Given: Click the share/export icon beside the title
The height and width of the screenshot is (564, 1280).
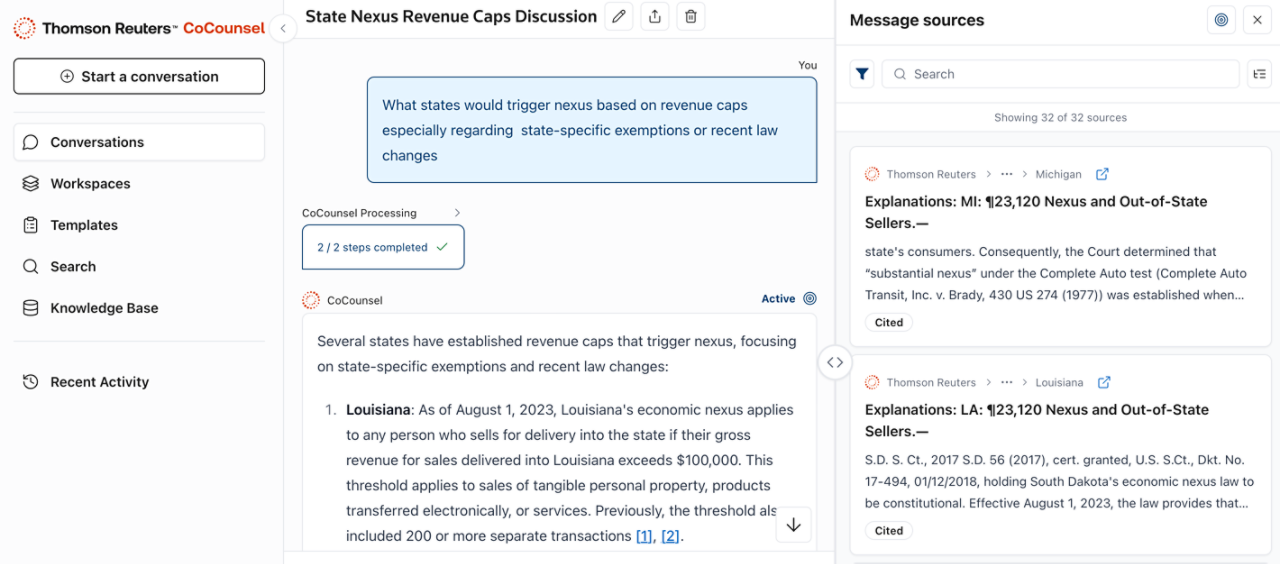Looking at the screenshot, I should click(655, 17).
